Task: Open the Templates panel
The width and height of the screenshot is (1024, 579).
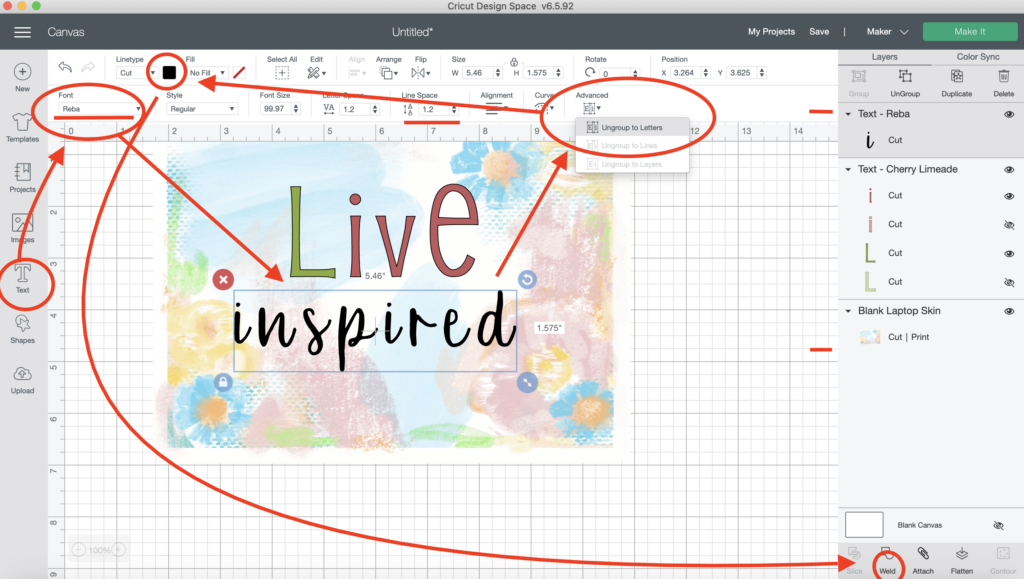Action: tap(22, 127)
